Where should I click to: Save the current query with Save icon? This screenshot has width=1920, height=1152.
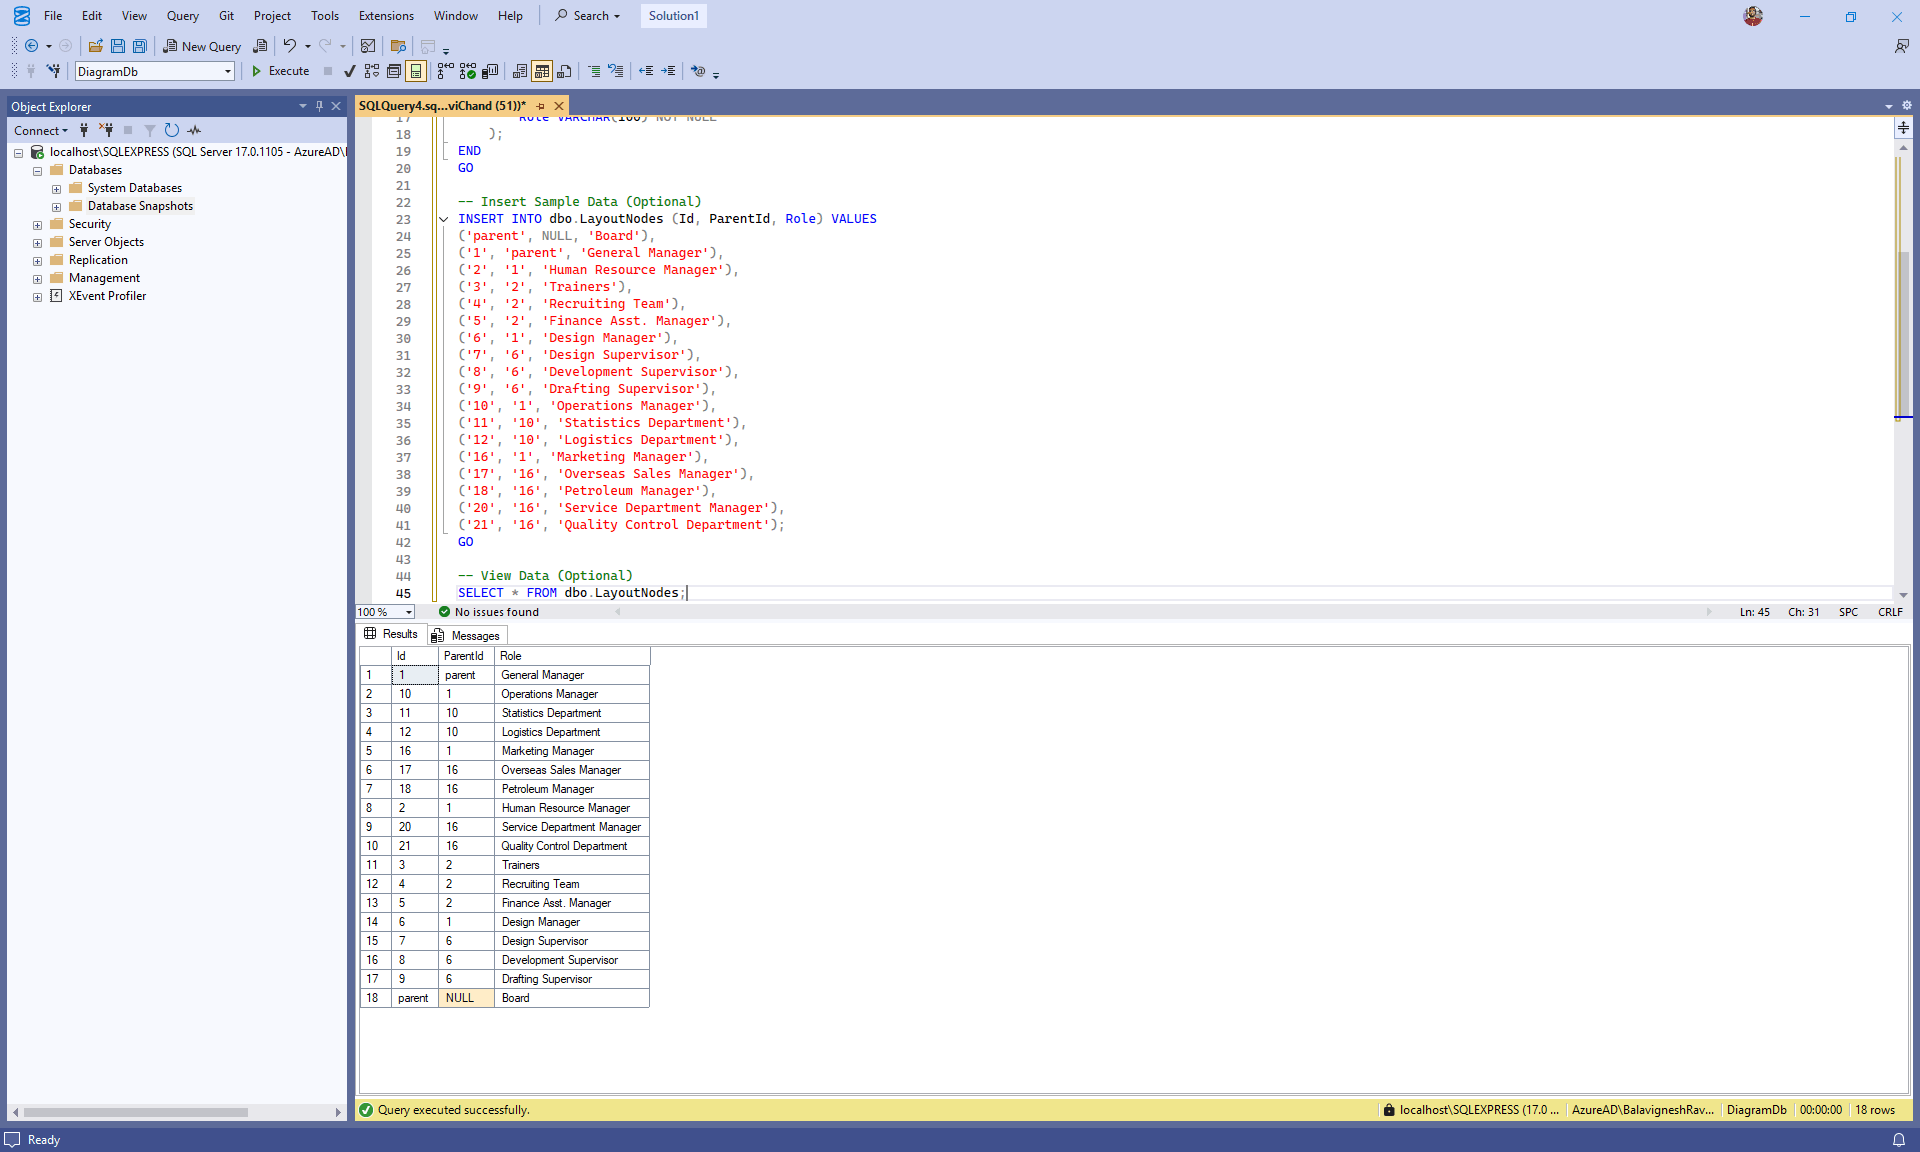click(118, 46)
